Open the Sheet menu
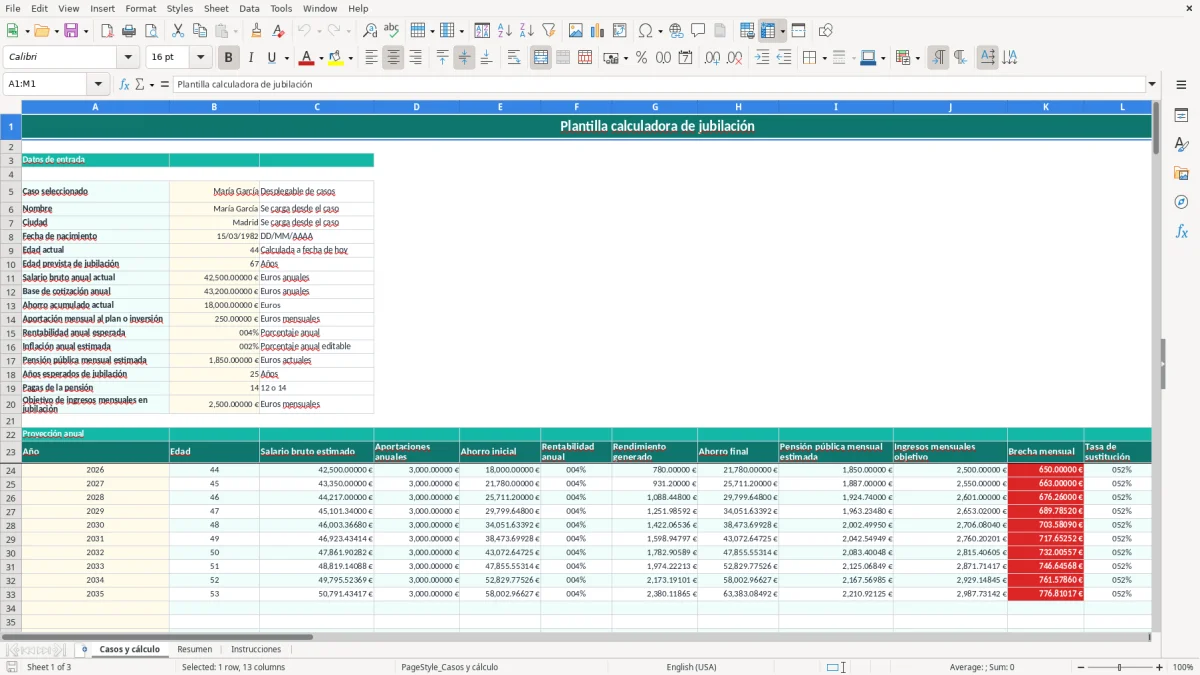Image resolution: width=1200 pixels, height=675 pixels. (x=216, y=8)
